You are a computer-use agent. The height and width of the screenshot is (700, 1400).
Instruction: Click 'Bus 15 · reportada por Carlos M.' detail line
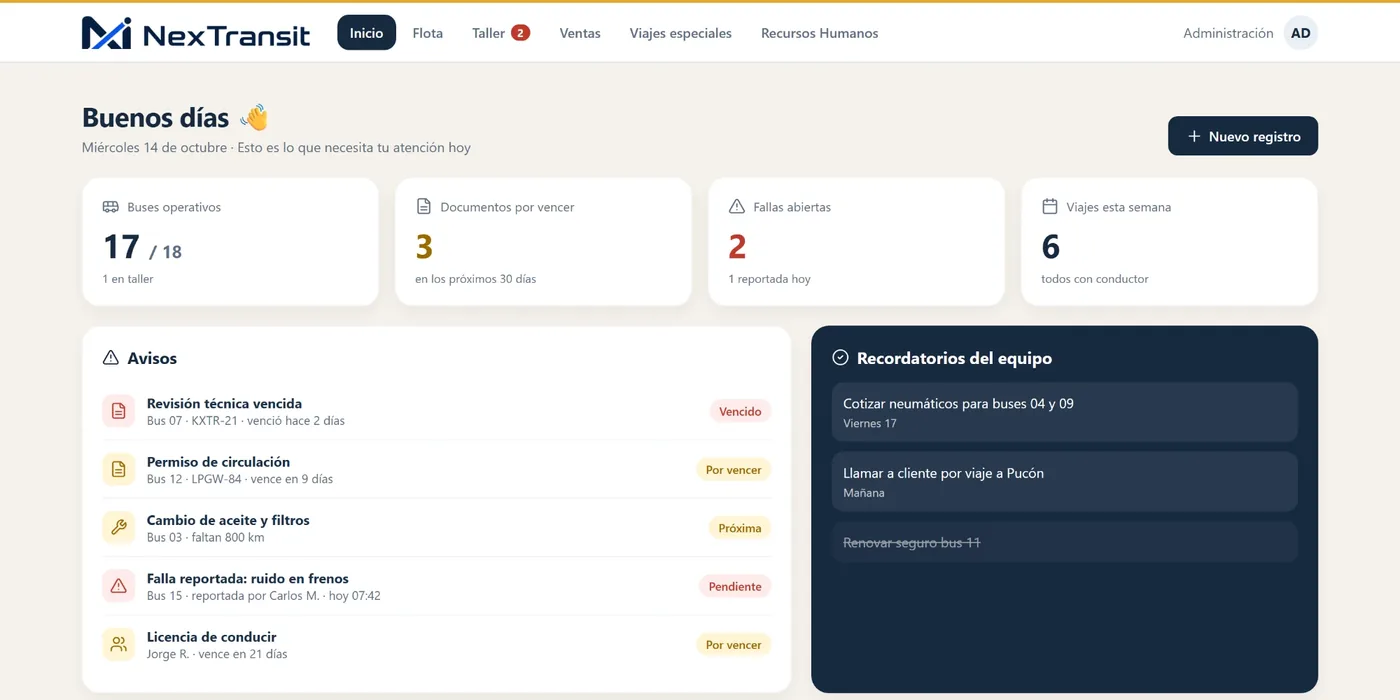[x=264, y=596]
